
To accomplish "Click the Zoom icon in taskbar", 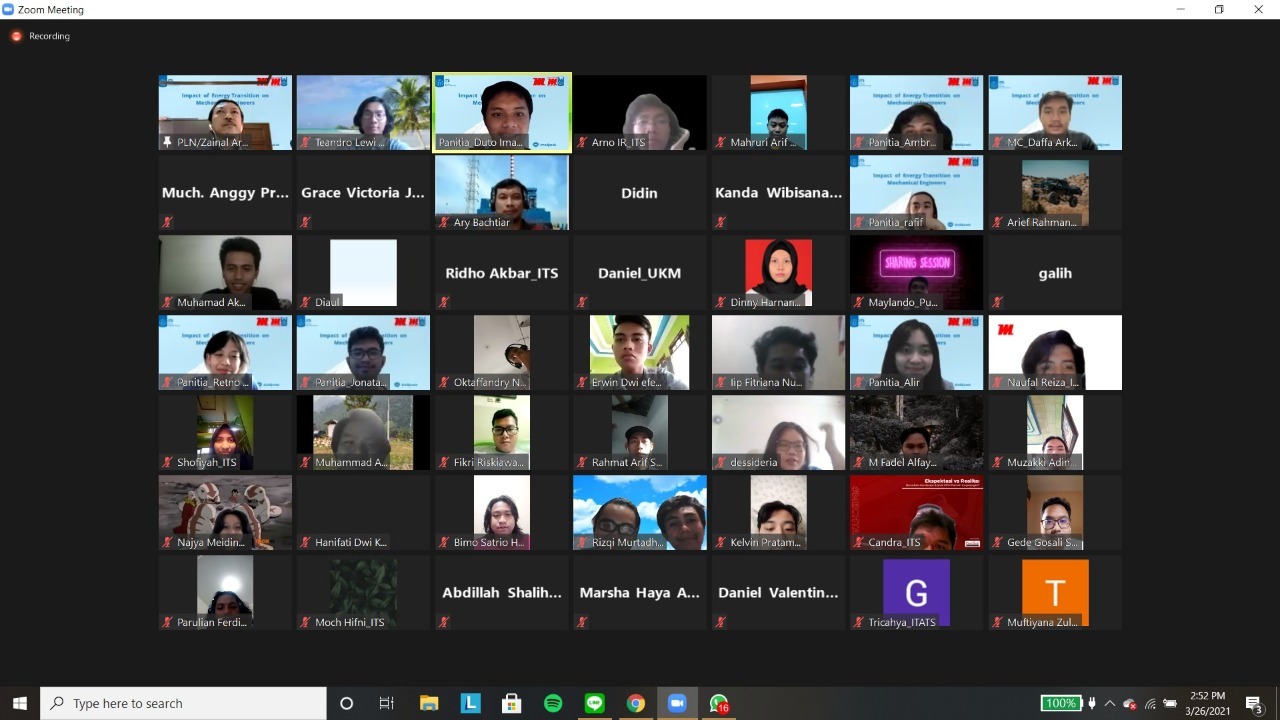I will (x=677, y=703).
